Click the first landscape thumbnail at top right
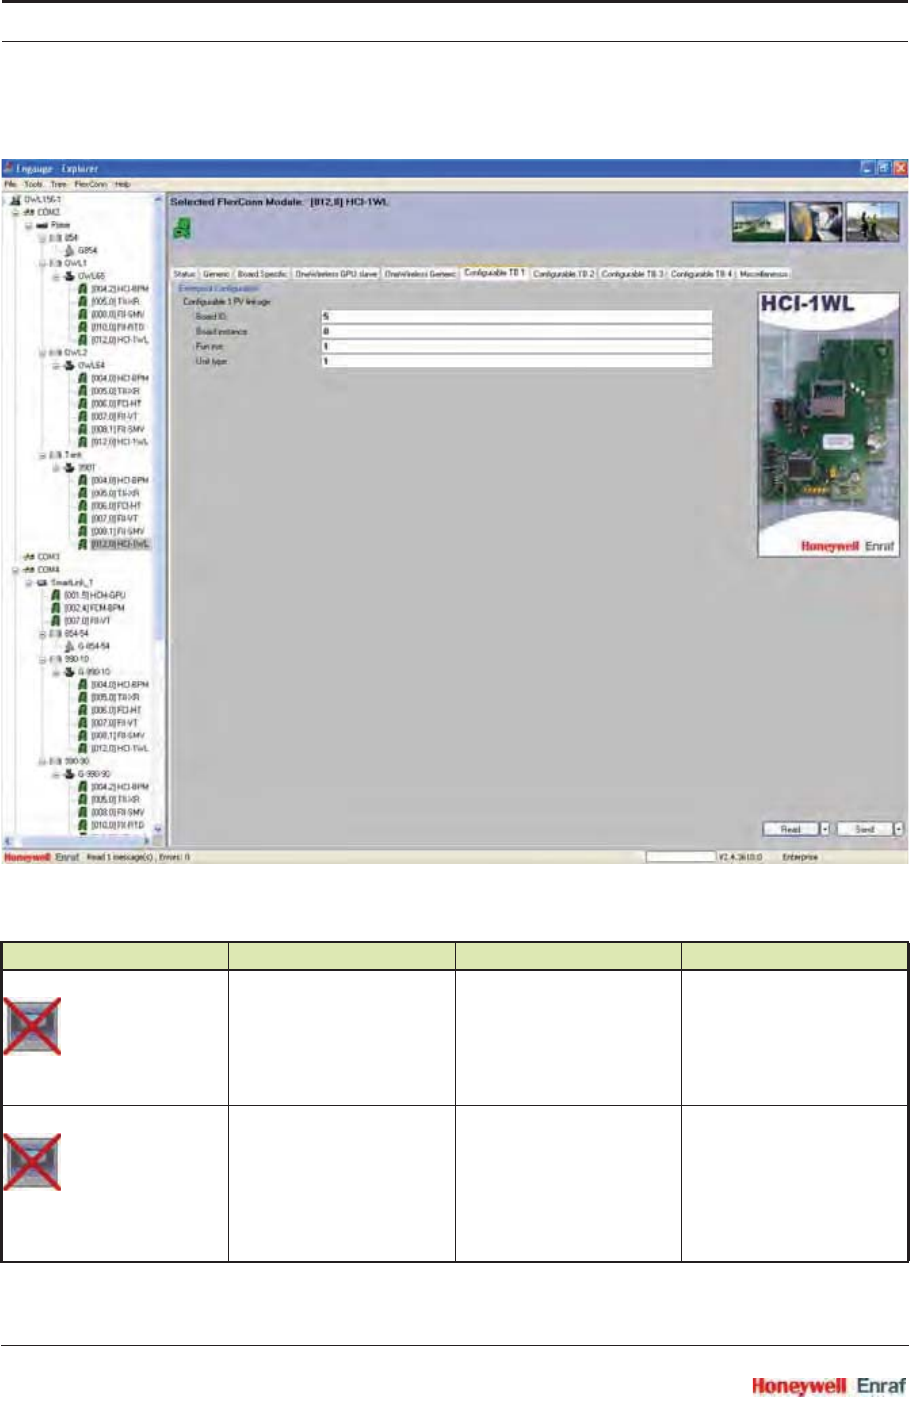This screenshot has height=1404, width=910. point(758,222)
